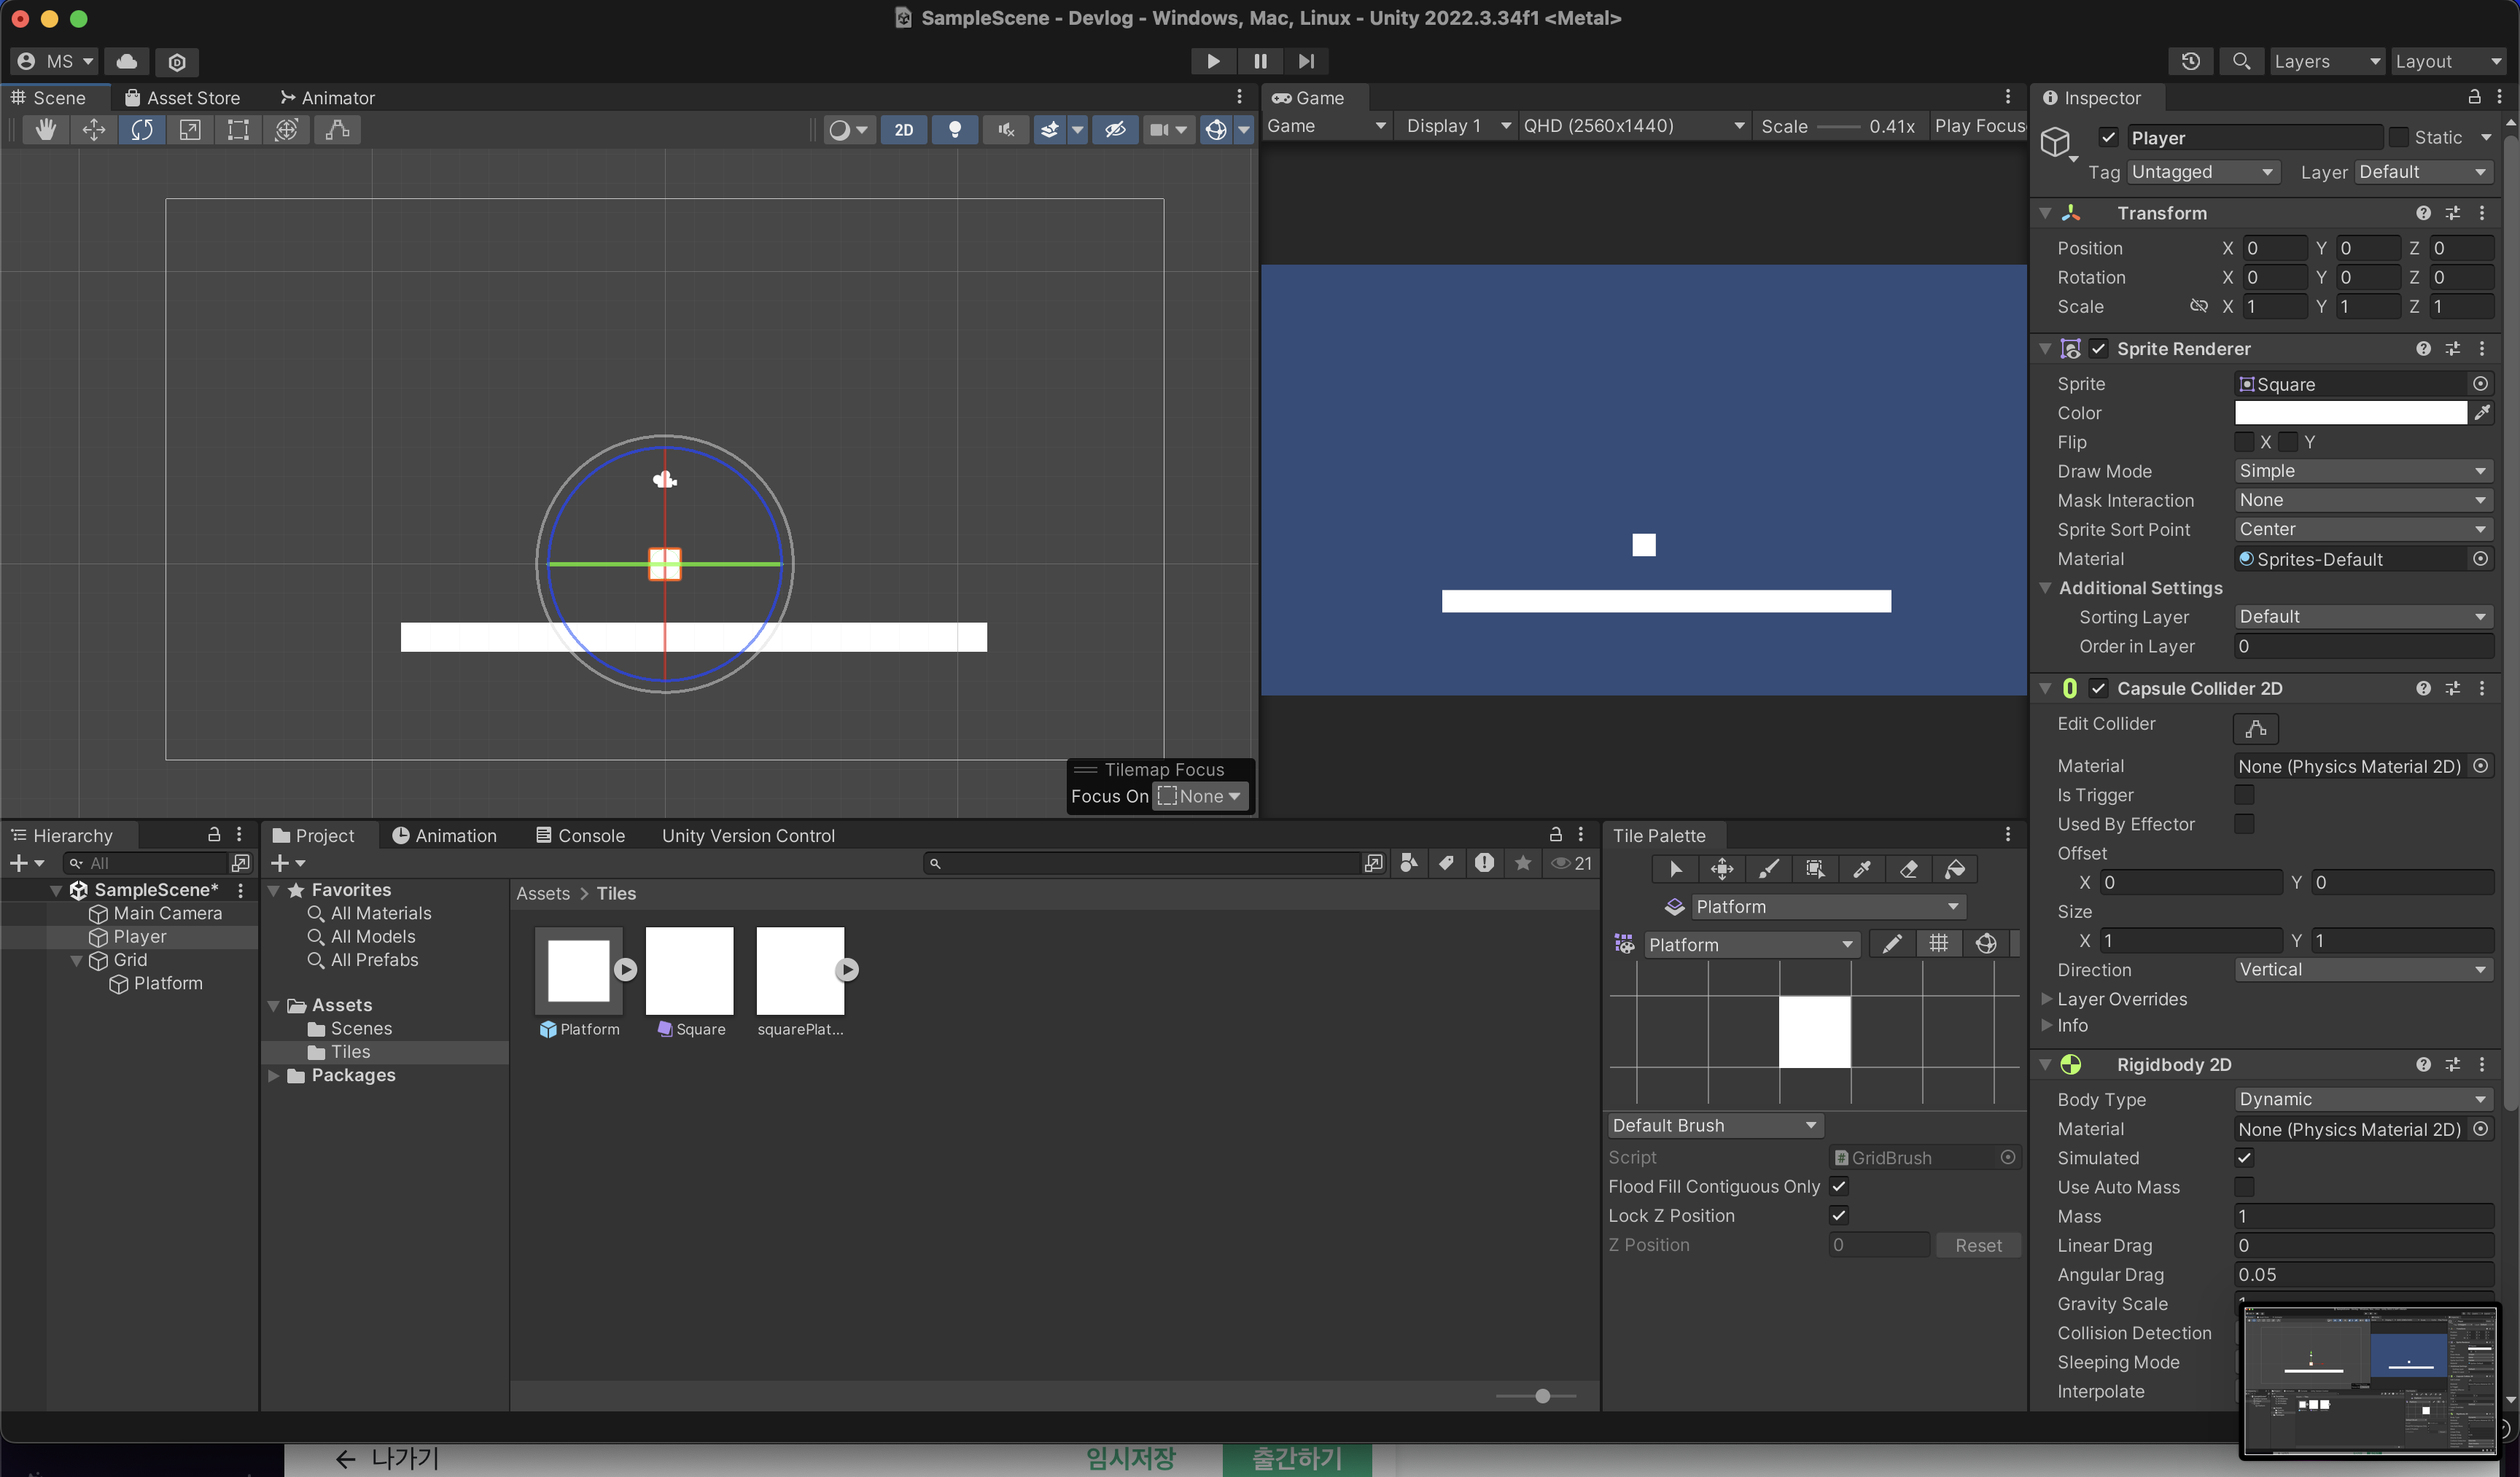This screenshot has height=1477, width=2520.
Task: Uncheck Lock Z Position in brush settings
Action: [x=1838, y=1215]
